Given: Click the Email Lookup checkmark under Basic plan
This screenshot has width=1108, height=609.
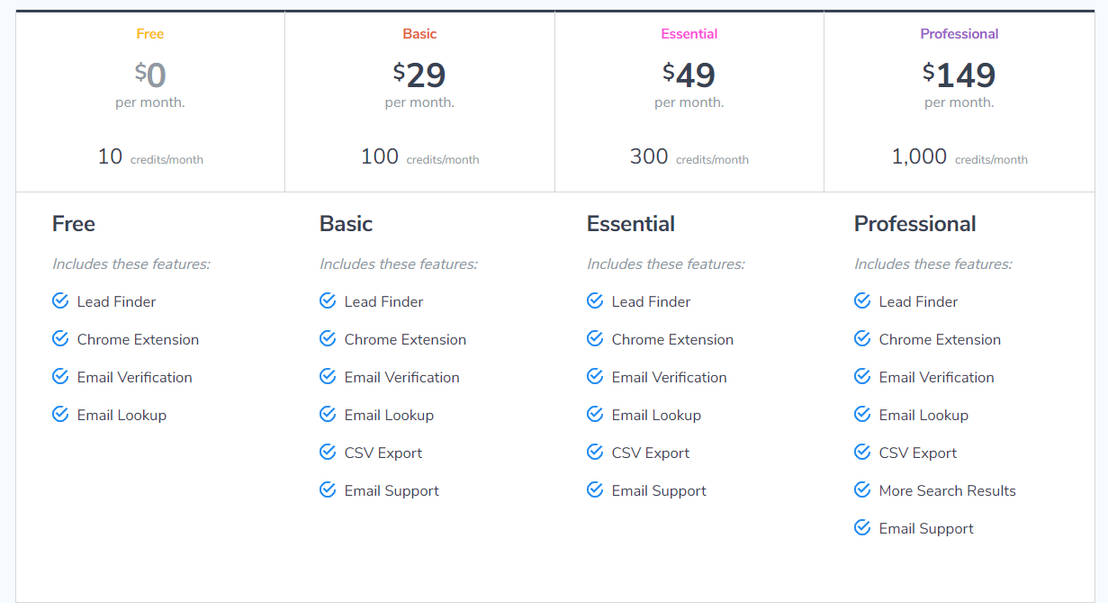Looking at the screenshot, I should click(327, 415).
